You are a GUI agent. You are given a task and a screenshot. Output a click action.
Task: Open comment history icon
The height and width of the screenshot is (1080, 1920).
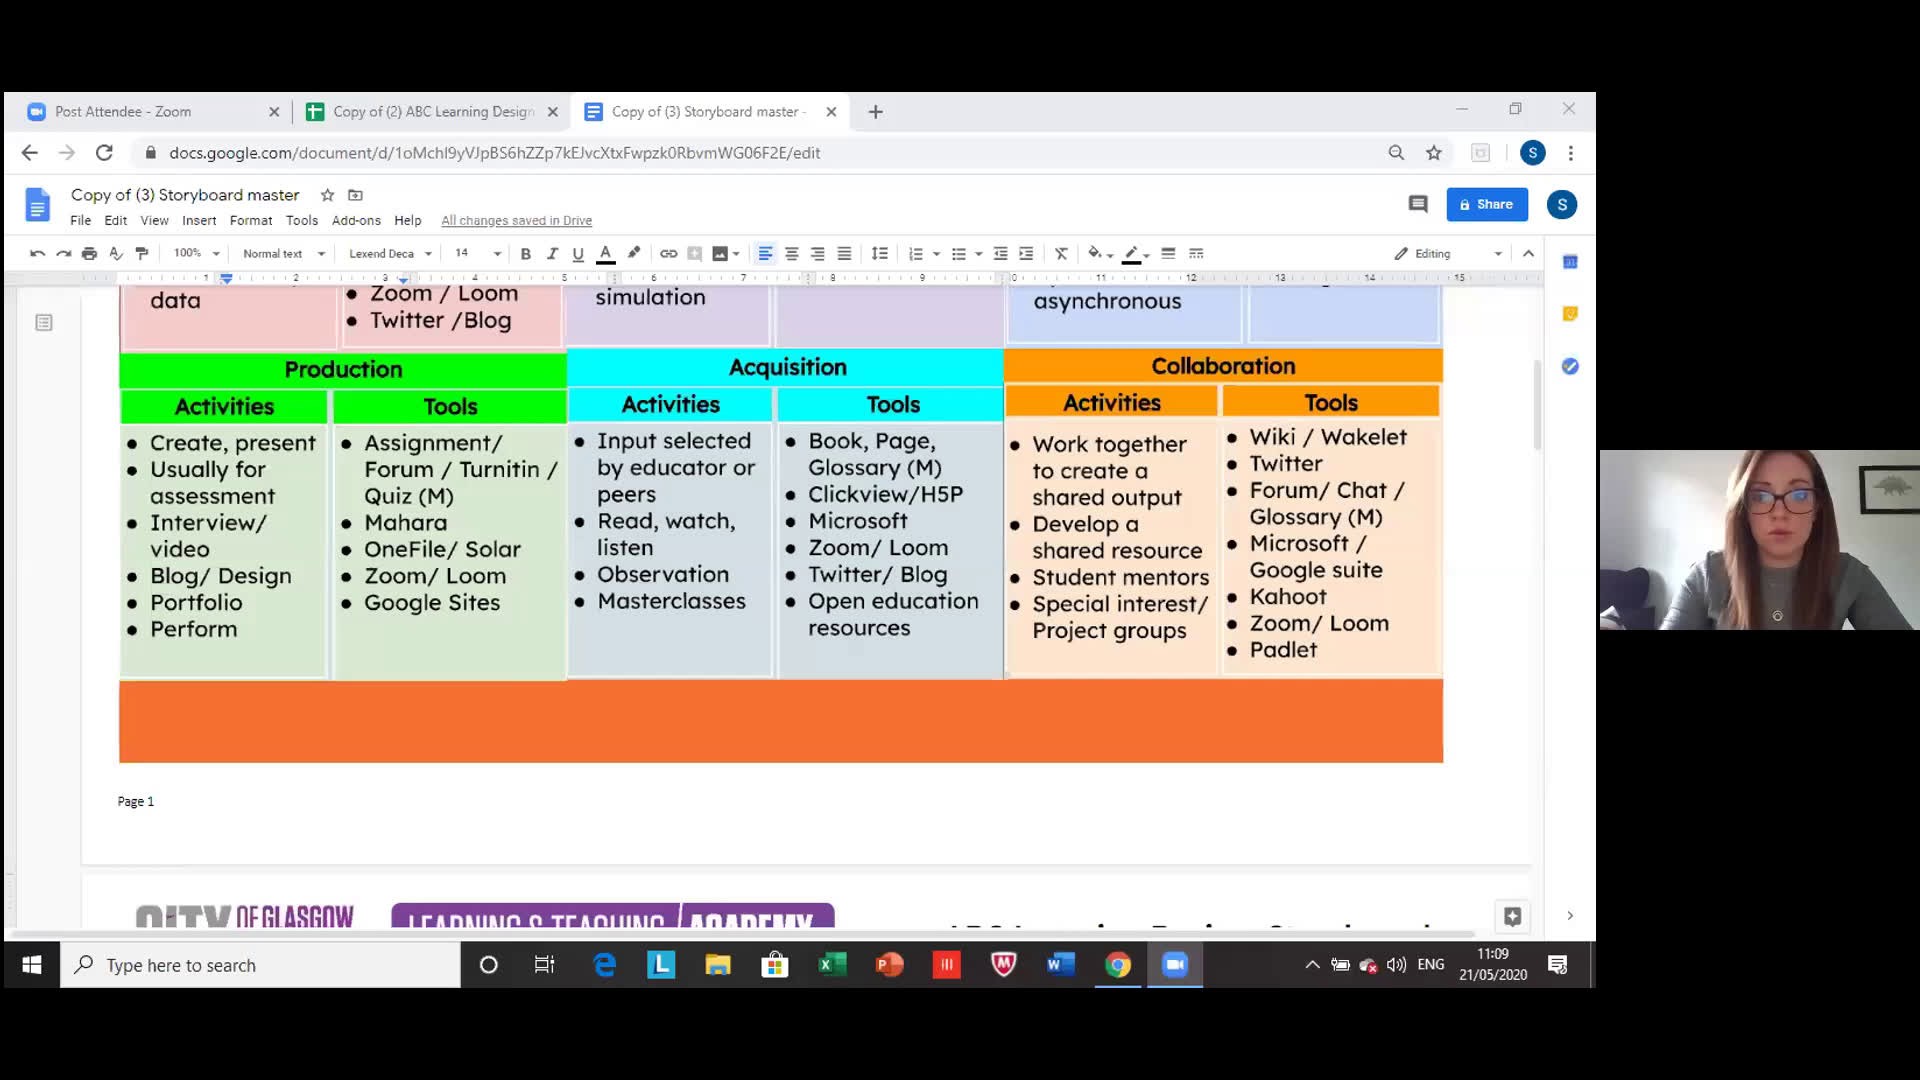click(x=1417, y=204)
